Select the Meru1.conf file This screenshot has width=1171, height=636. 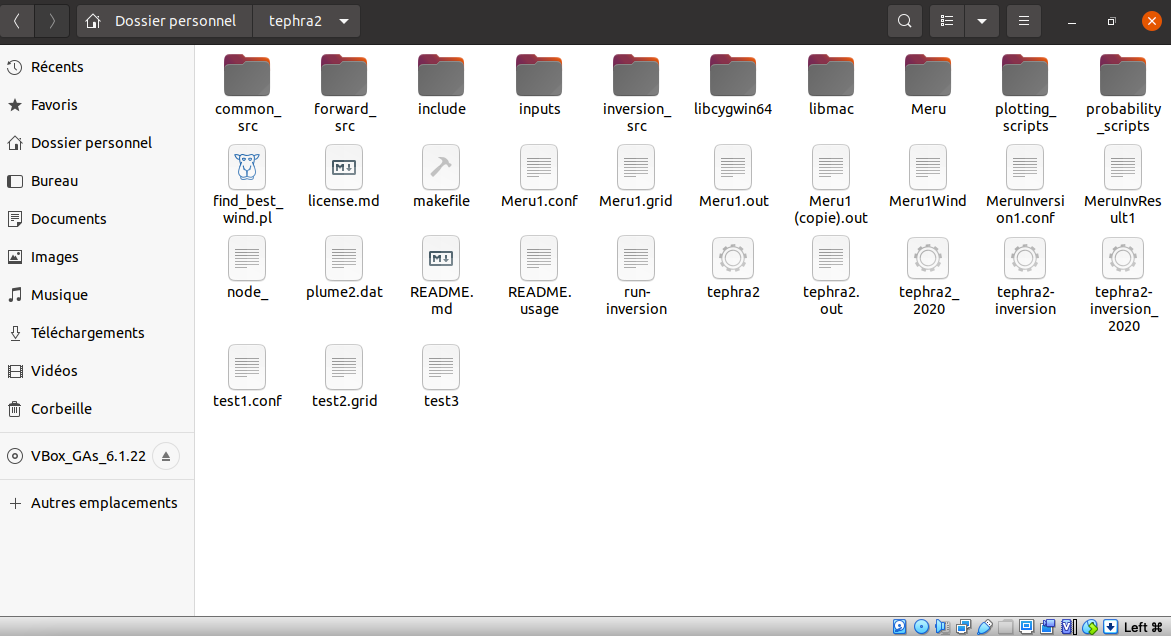539,167
